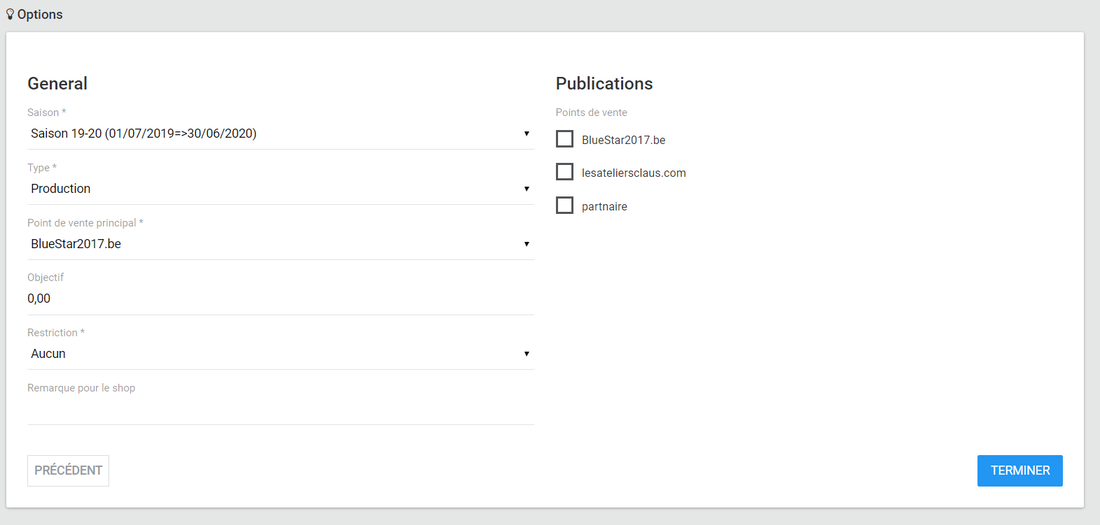Click the Remarque pour le shop field
Screen dimensions: 1100x525
280,408
